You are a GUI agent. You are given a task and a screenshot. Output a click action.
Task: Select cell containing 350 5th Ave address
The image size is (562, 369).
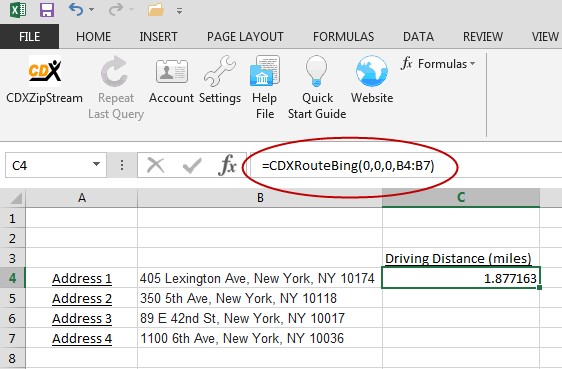(260, 298)
